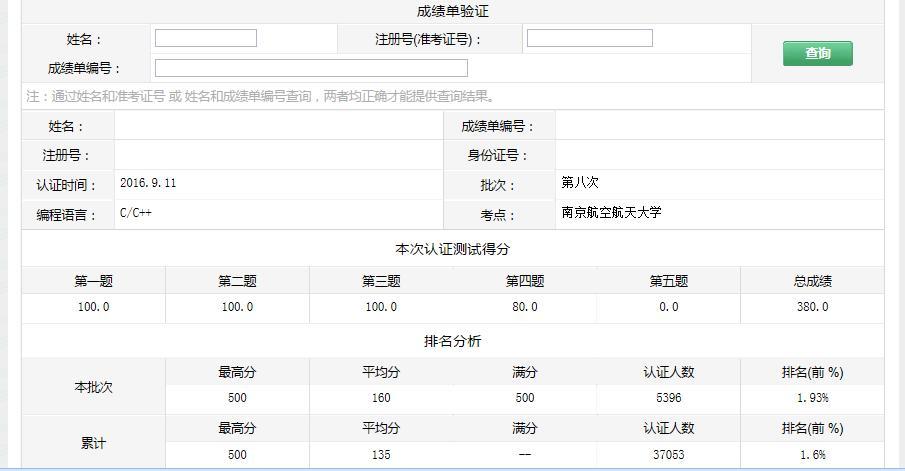Image resolution: width=905 pixels, height=471 pixels.
Task: Select the cumulative ranking 1.6%
Action: pyautogui.click(x=812, y=454)
